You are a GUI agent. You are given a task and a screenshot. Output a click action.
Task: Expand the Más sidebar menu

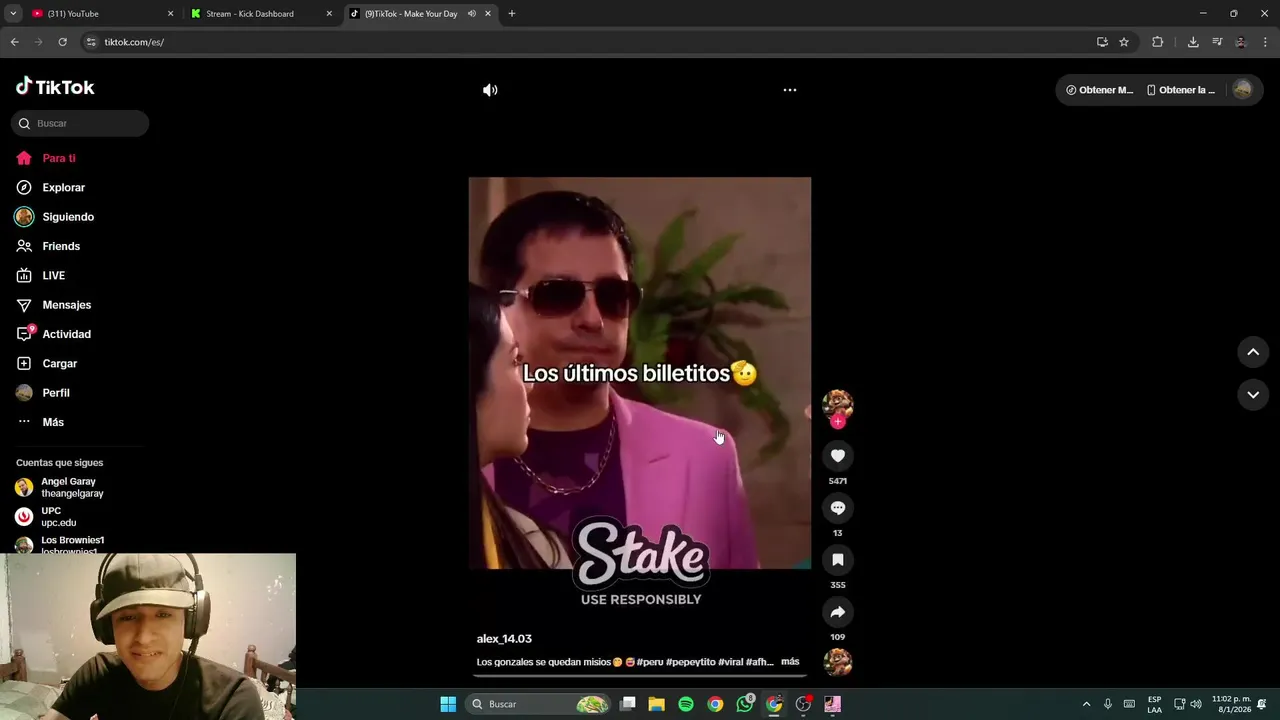(x=53, y=422)
